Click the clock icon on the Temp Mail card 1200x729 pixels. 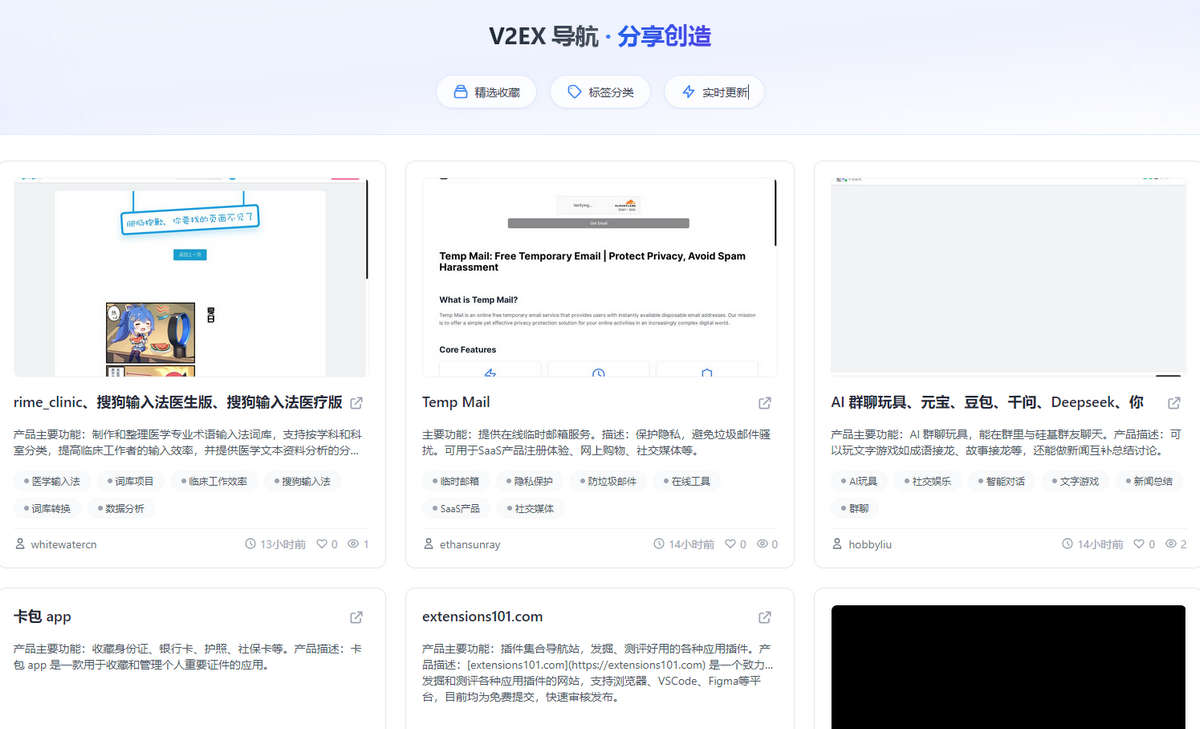click(659, 544)
